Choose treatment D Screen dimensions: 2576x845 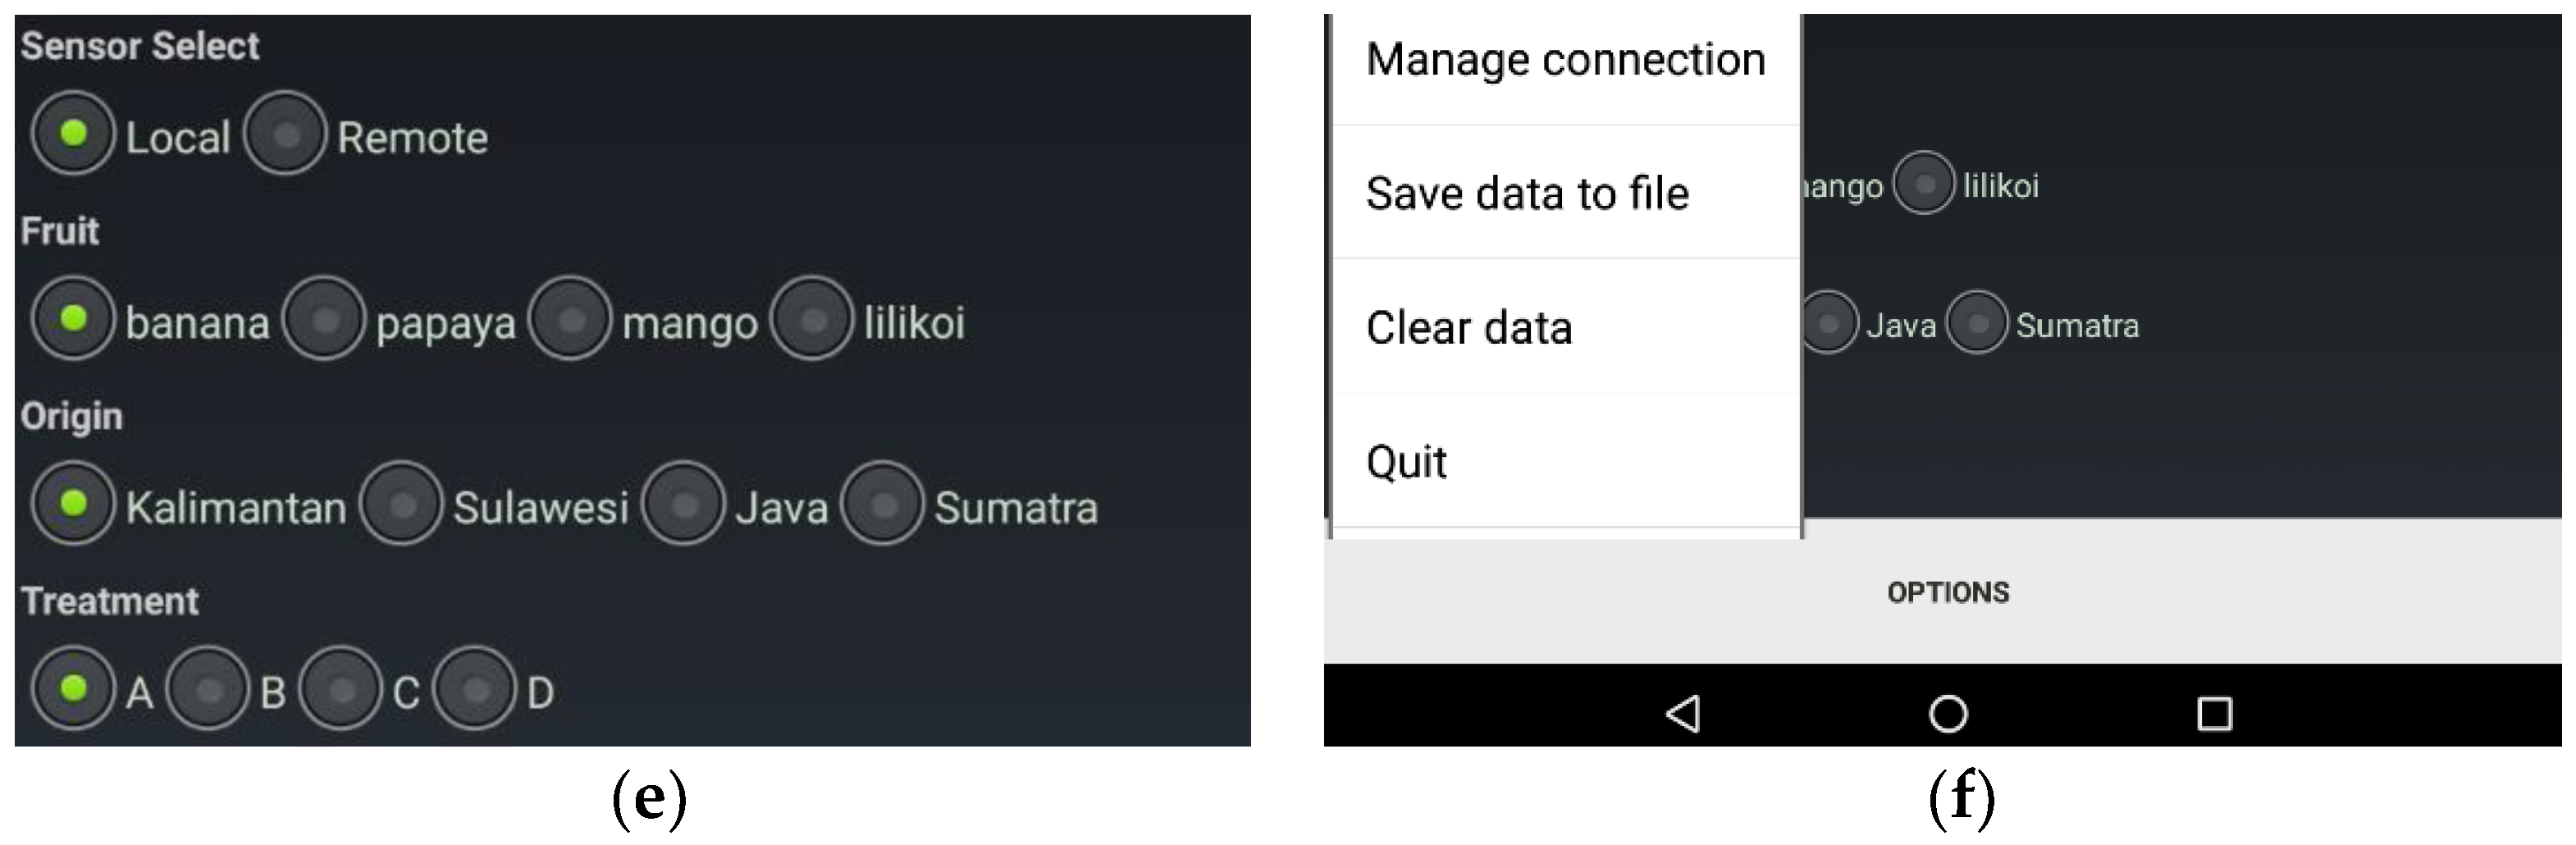(476, 689)
